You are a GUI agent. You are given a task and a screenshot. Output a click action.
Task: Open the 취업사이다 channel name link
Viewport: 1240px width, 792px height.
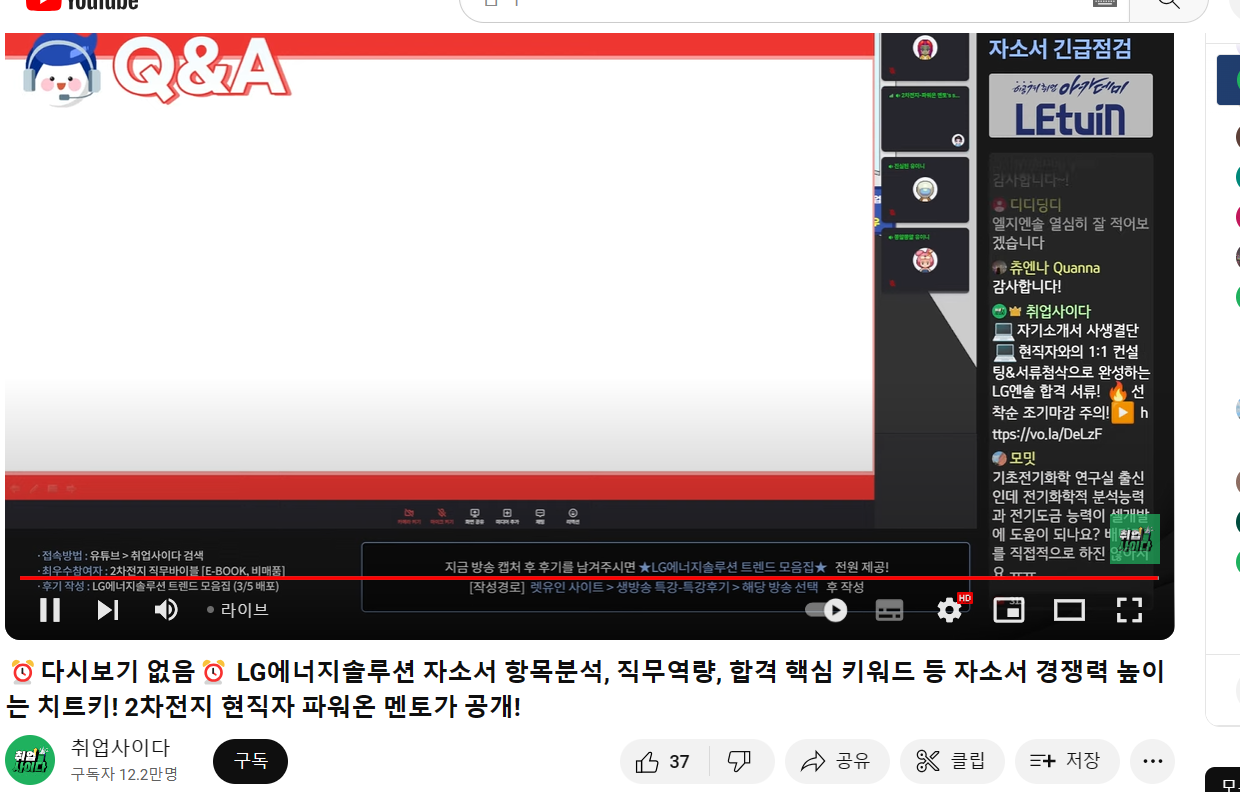click(120, 748)
